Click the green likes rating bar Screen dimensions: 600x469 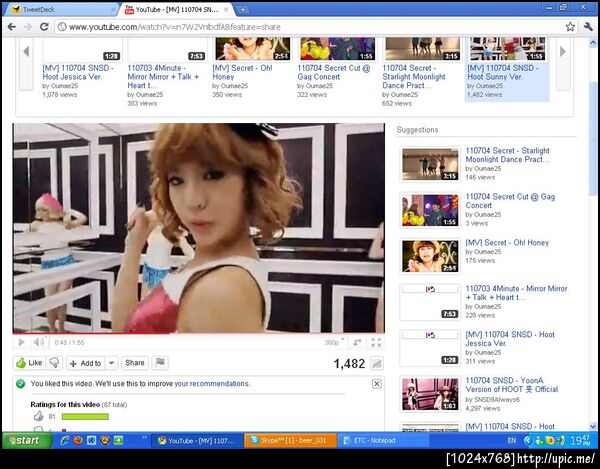coord(85,417)
